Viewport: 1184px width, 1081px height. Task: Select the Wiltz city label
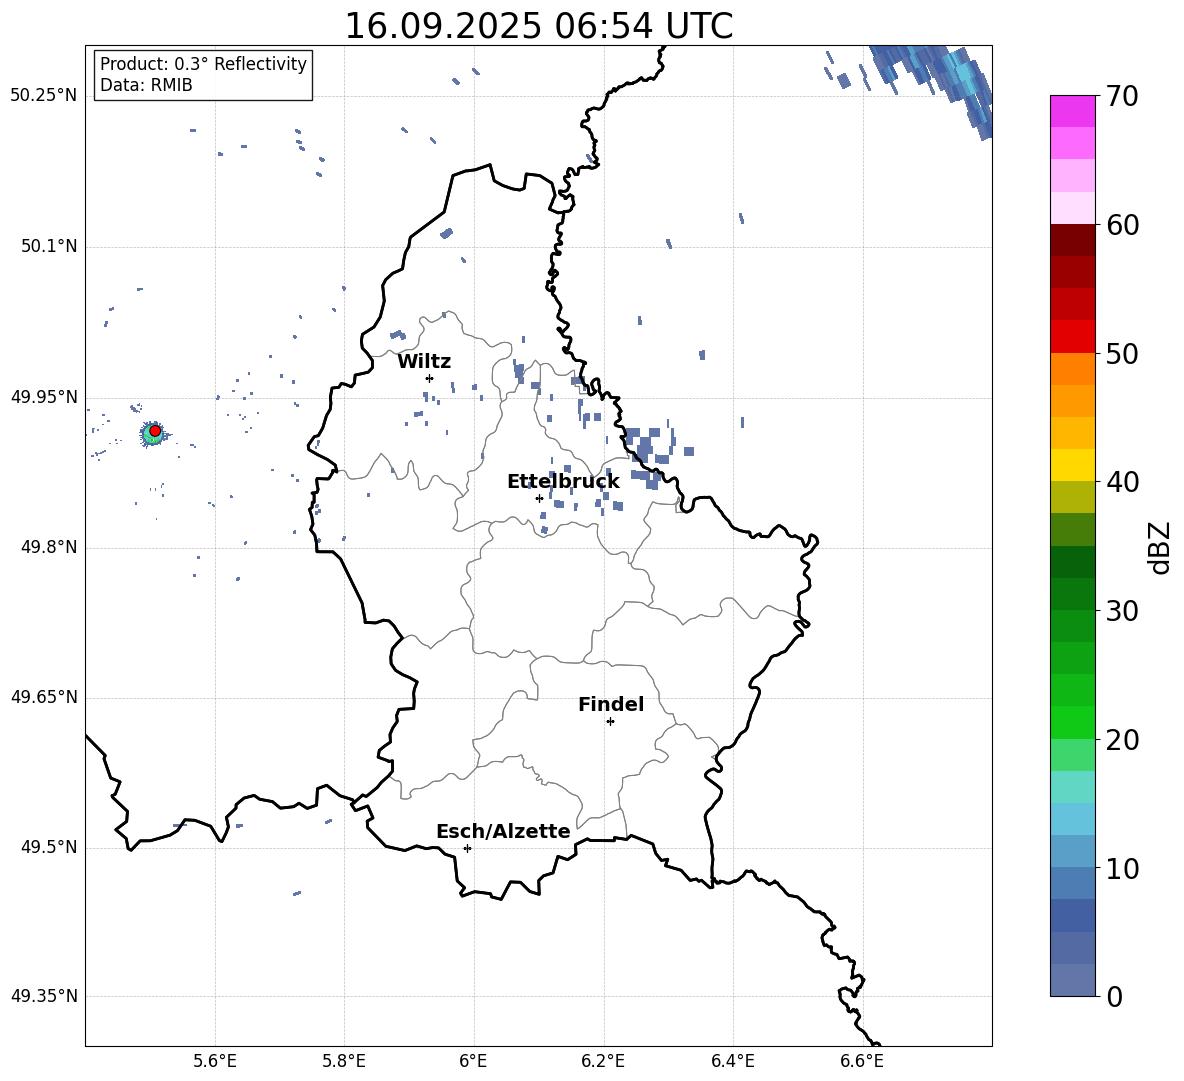tap(424, 362)
